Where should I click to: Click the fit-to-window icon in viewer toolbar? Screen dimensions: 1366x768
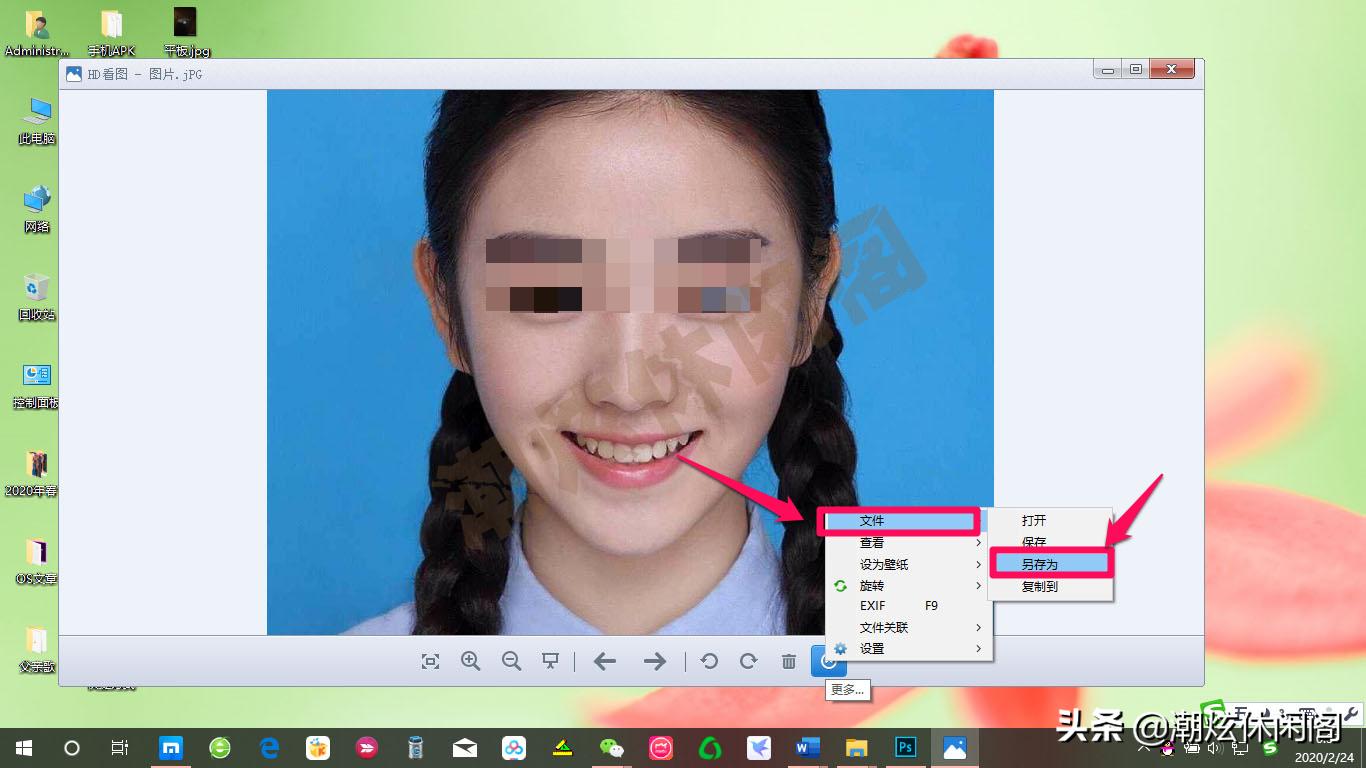(430, 661)
